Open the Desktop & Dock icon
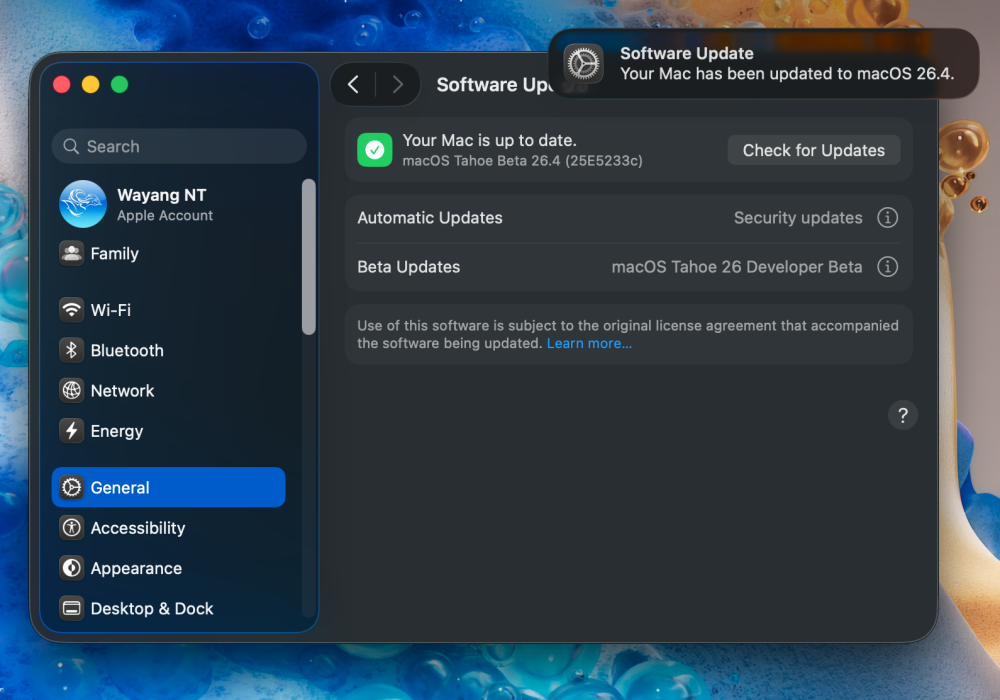Screen dimensions: 1000x700 [71, 608]
